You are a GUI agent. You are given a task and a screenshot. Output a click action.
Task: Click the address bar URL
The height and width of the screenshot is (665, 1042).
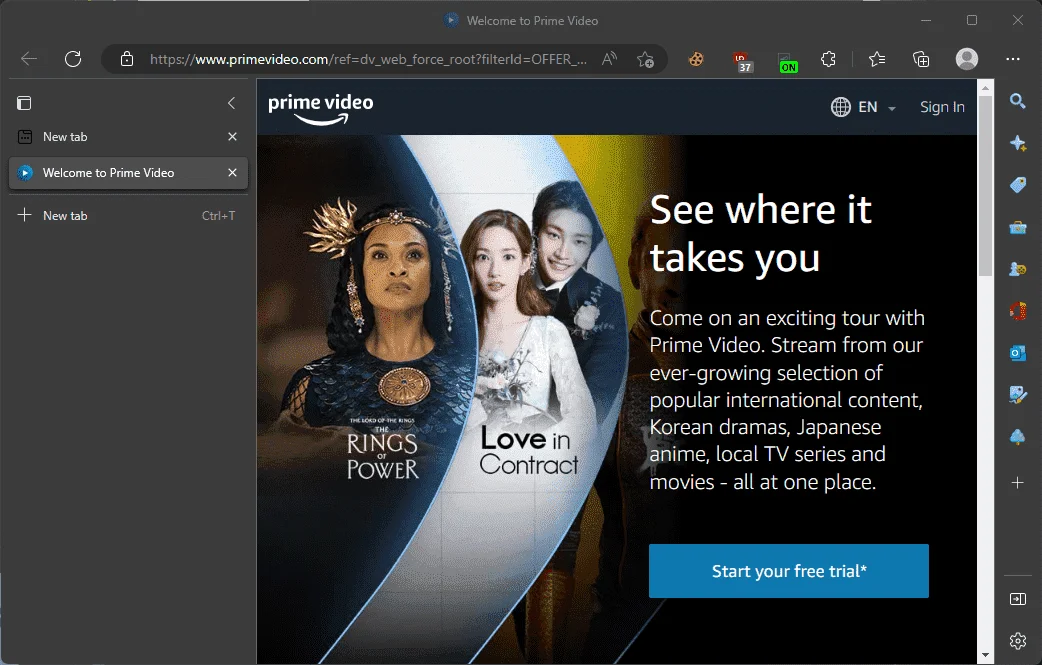pos(368,59)
